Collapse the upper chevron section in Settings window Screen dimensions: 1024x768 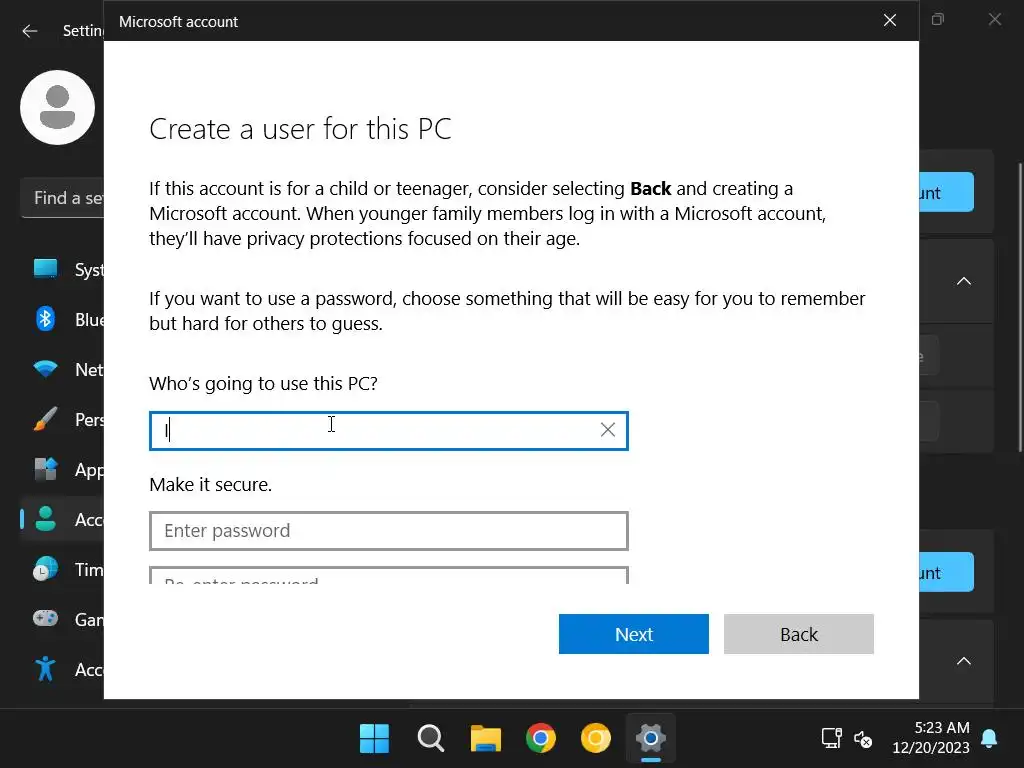pos(963,281)
